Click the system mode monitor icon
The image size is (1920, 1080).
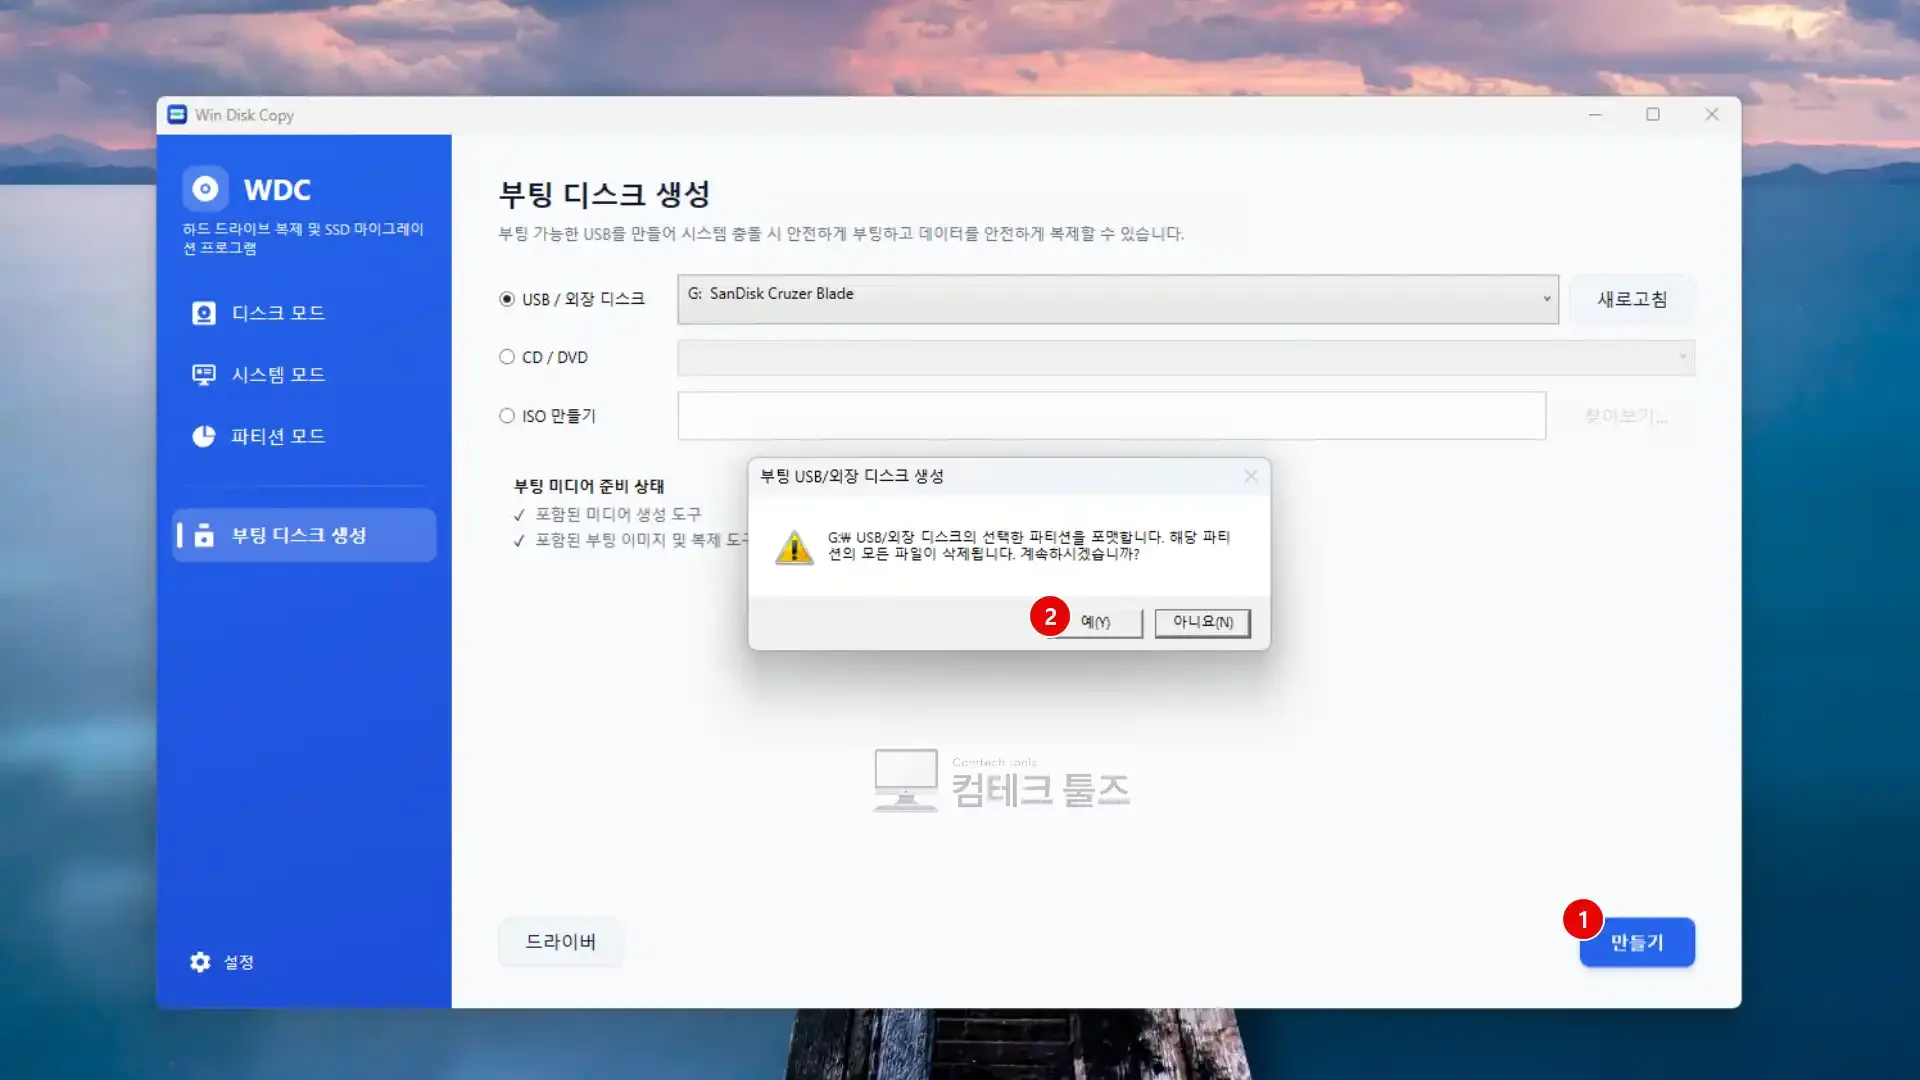[x=204, y=375]
